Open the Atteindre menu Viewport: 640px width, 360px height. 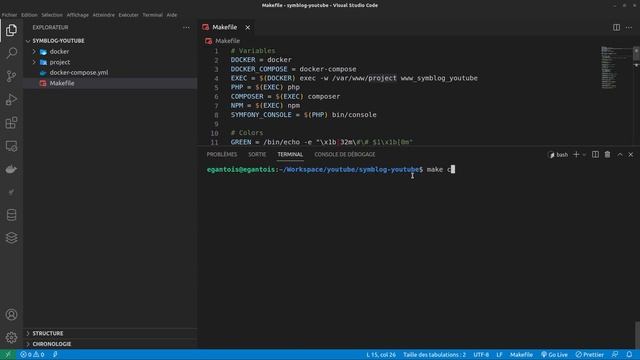pyautogui.click(x=104, y=15)
